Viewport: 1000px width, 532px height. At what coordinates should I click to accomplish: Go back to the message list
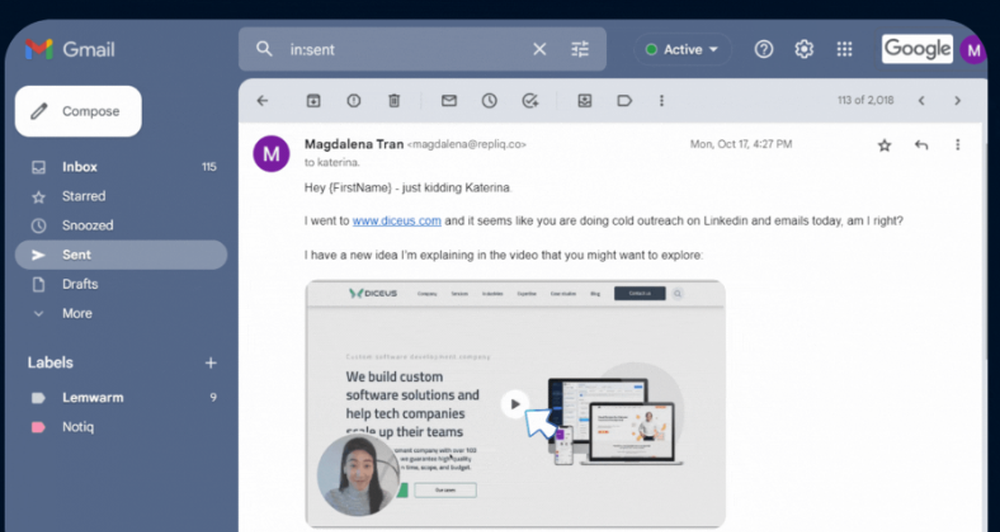(x=262, y=101)
